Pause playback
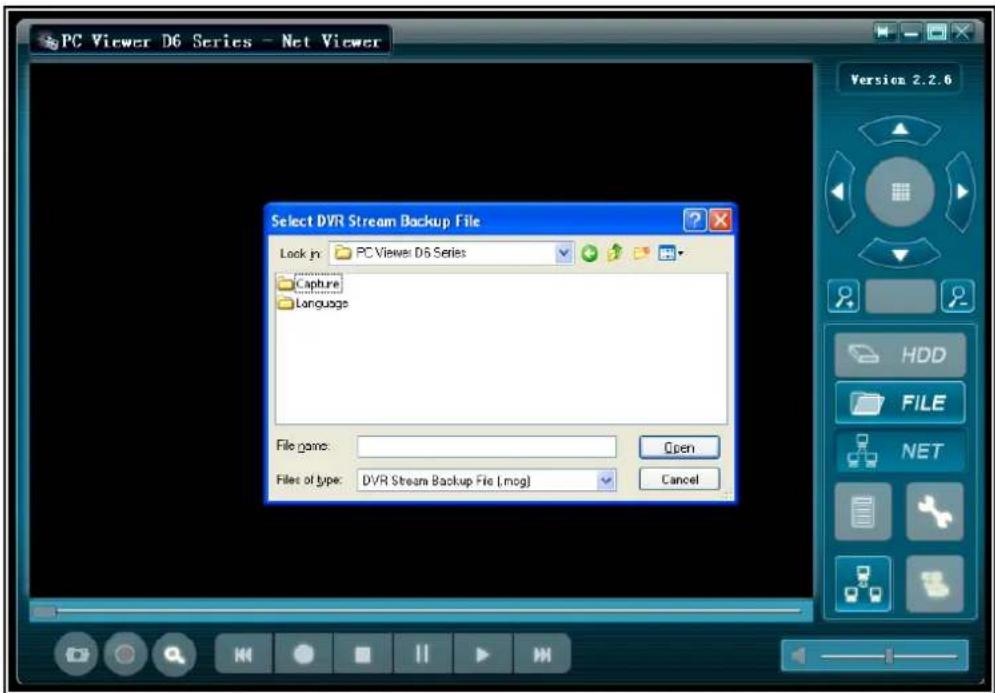The width and height of the screenshot is (995, 693). tap(423, 654)
